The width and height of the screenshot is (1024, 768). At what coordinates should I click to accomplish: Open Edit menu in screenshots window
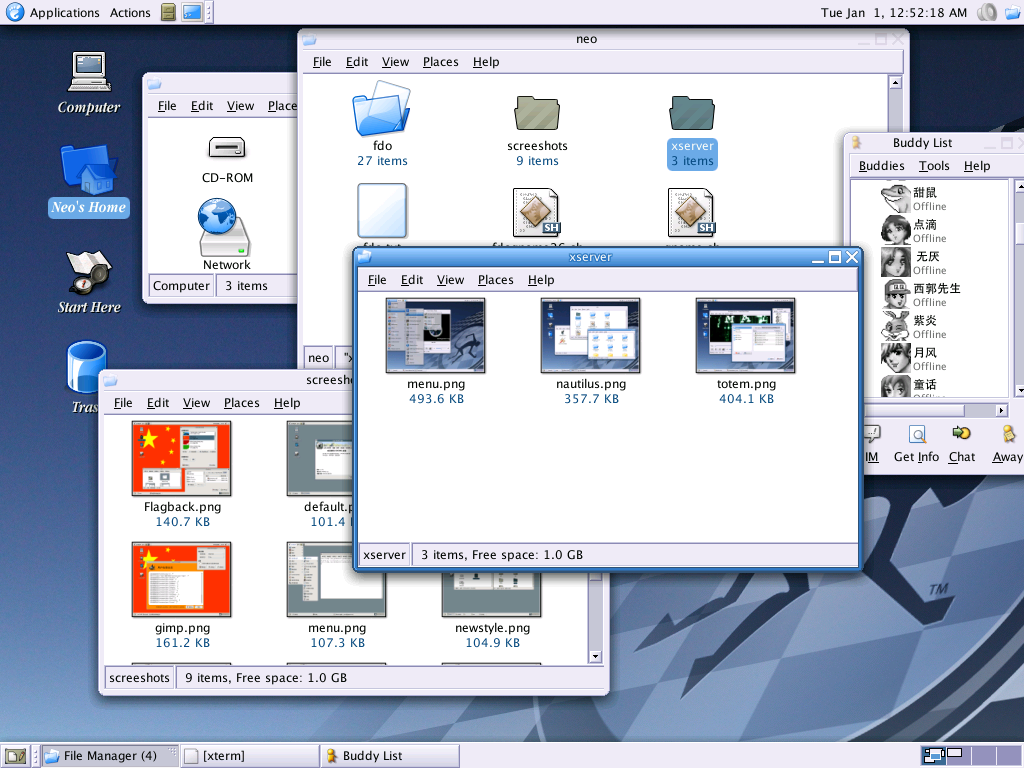click(157, 402)
